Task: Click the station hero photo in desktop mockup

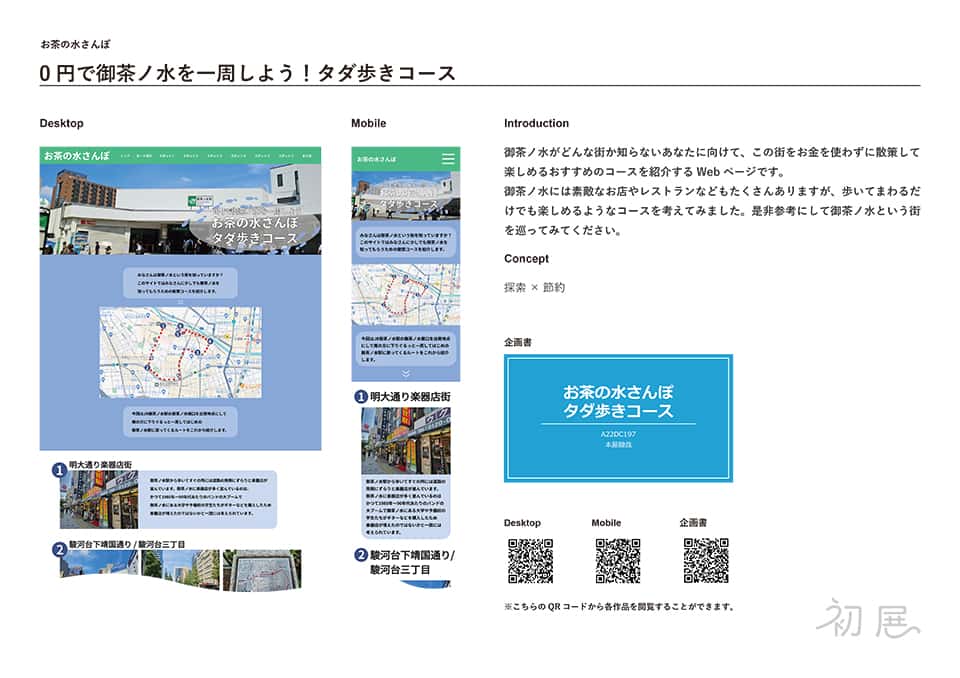Action: coord(181,209)
